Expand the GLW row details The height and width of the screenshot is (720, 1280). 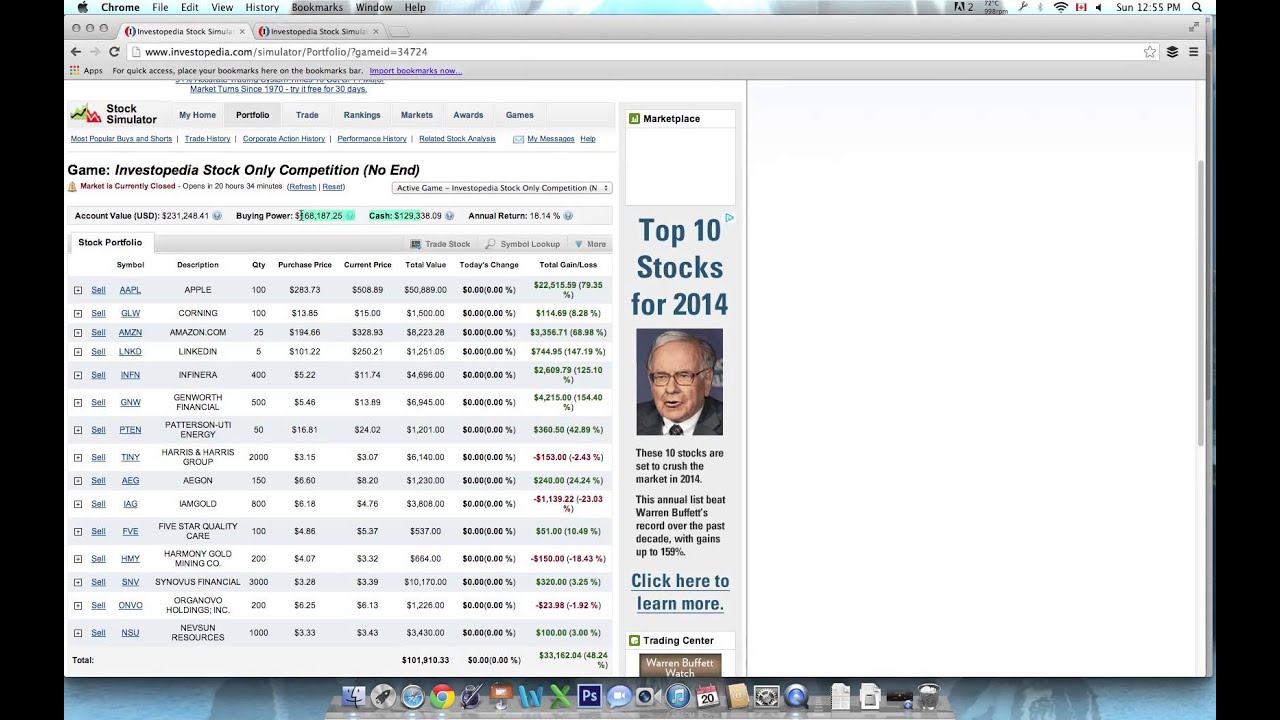tap(77, 313)
